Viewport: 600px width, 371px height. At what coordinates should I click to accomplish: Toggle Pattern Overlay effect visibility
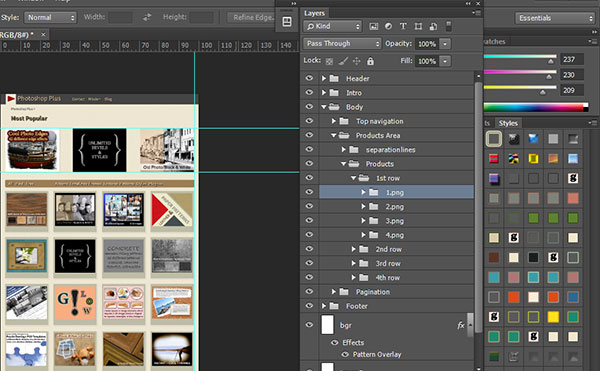(x=345, y=355)
